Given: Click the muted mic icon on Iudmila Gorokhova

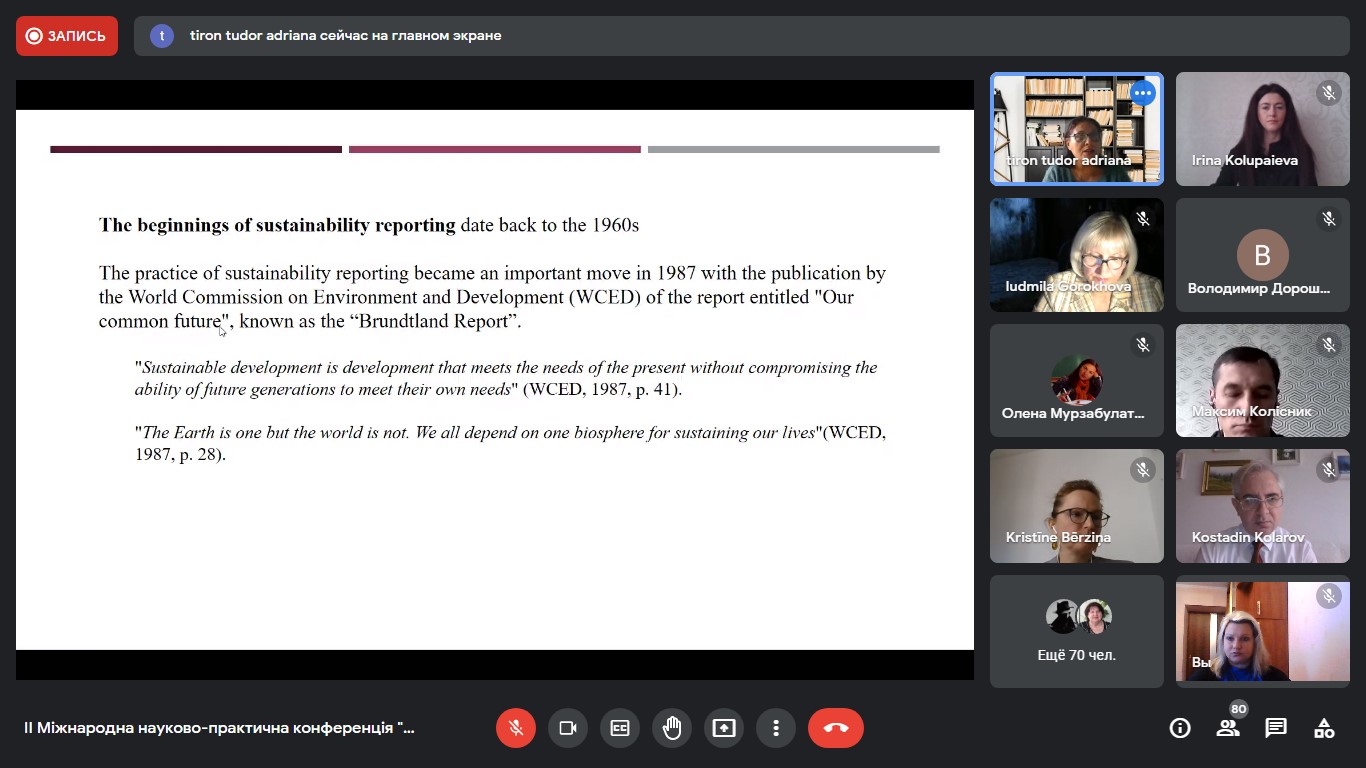Looking at the screenshot, I should 1142,219.
